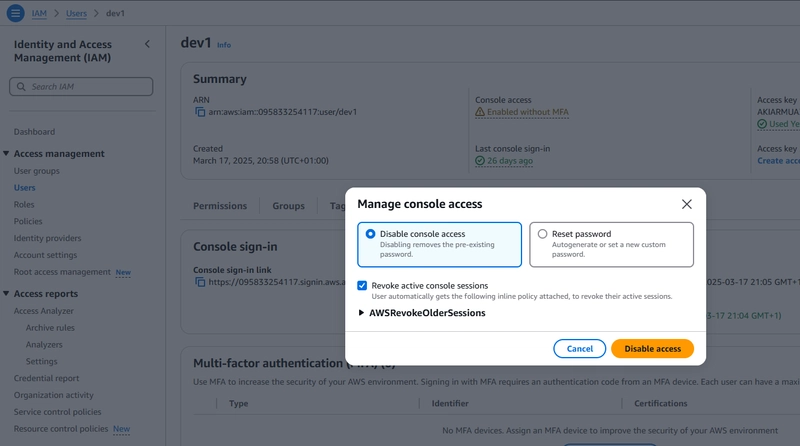This screenshot has height=446, width=800.
Task: Uncheck Revoke active console sessions checkbox
Action: pos(362,286)
